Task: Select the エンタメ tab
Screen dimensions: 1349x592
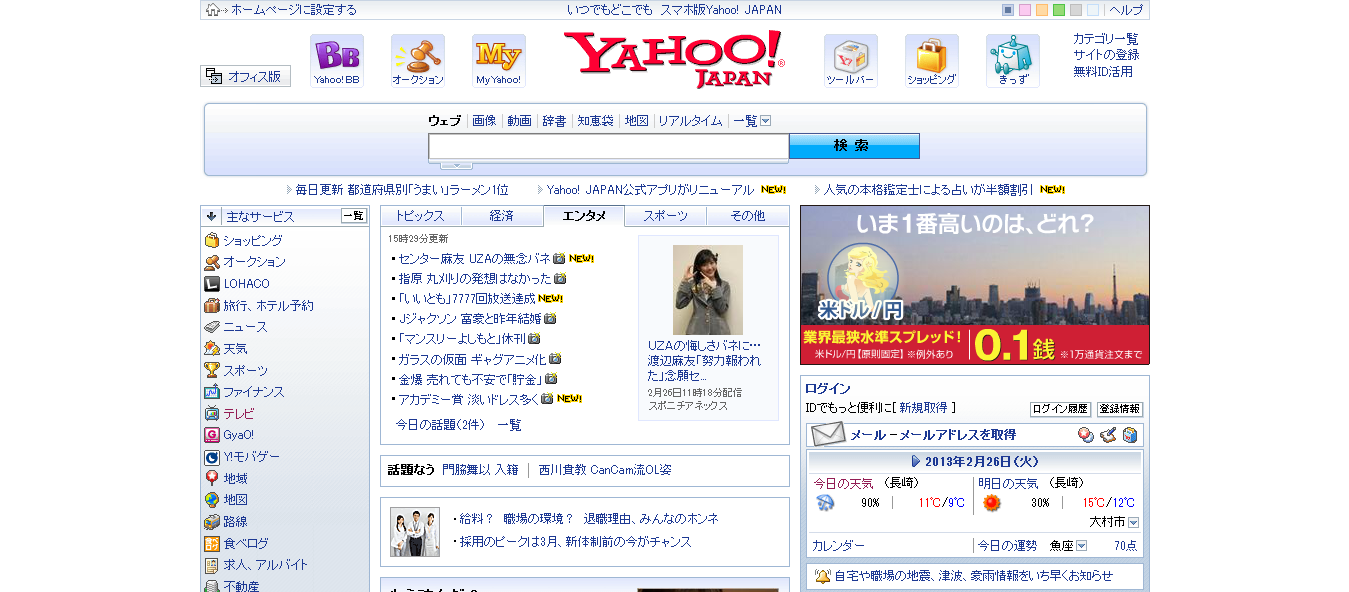Action: pyautogui.click(x=584, y=216)
